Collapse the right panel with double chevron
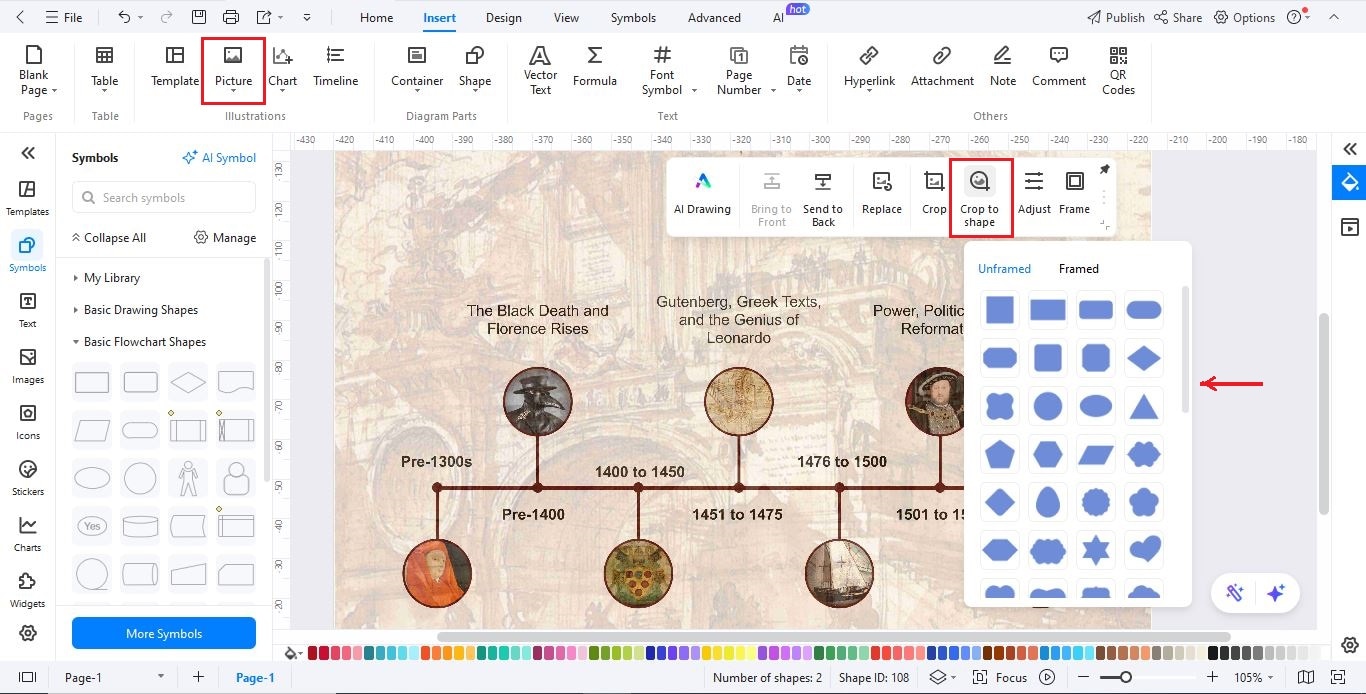1366x694 pixels. 1350,149
